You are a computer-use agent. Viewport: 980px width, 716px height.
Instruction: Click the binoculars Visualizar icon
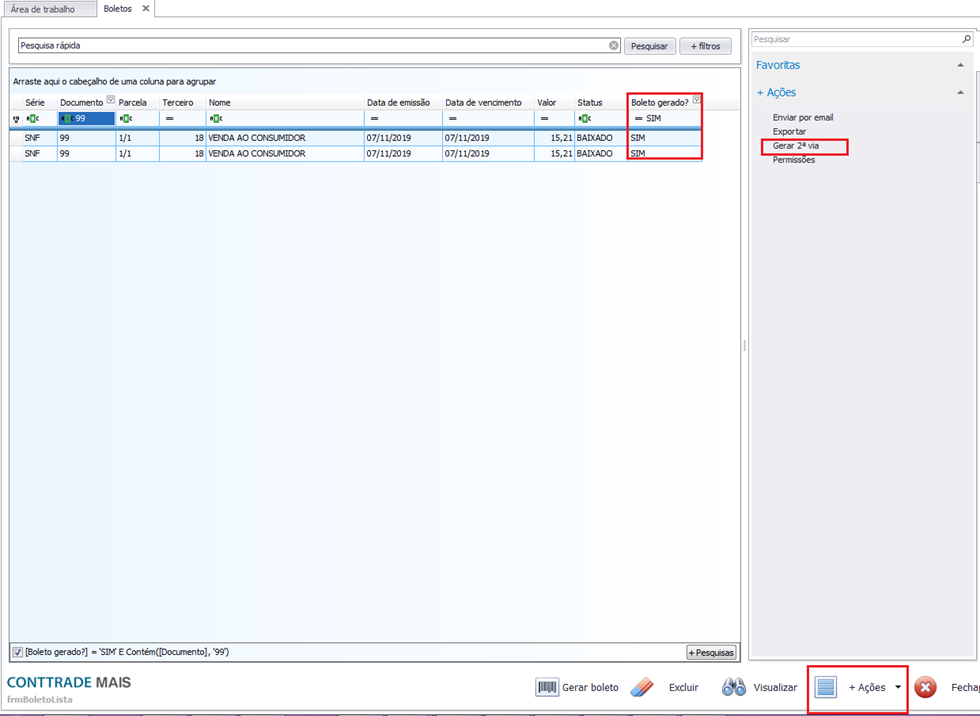point(733,687)
